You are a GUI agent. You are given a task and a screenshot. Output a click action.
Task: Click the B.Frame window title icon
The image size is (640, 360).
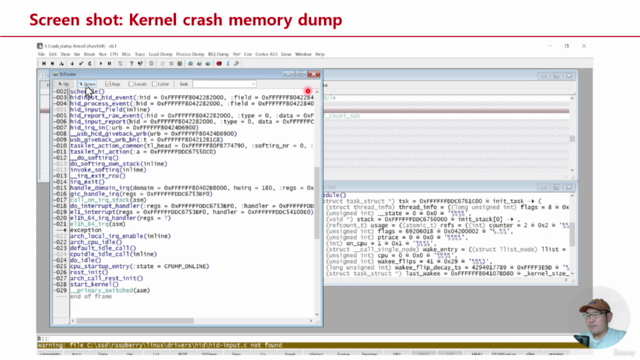56,74
